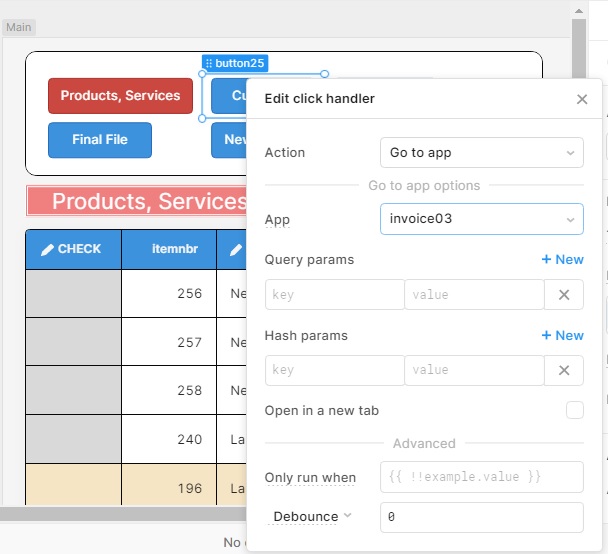The image size is (608, 554).
Task: Click the pencil icon right of itemnbr header
Action: (x=236, y=249)
